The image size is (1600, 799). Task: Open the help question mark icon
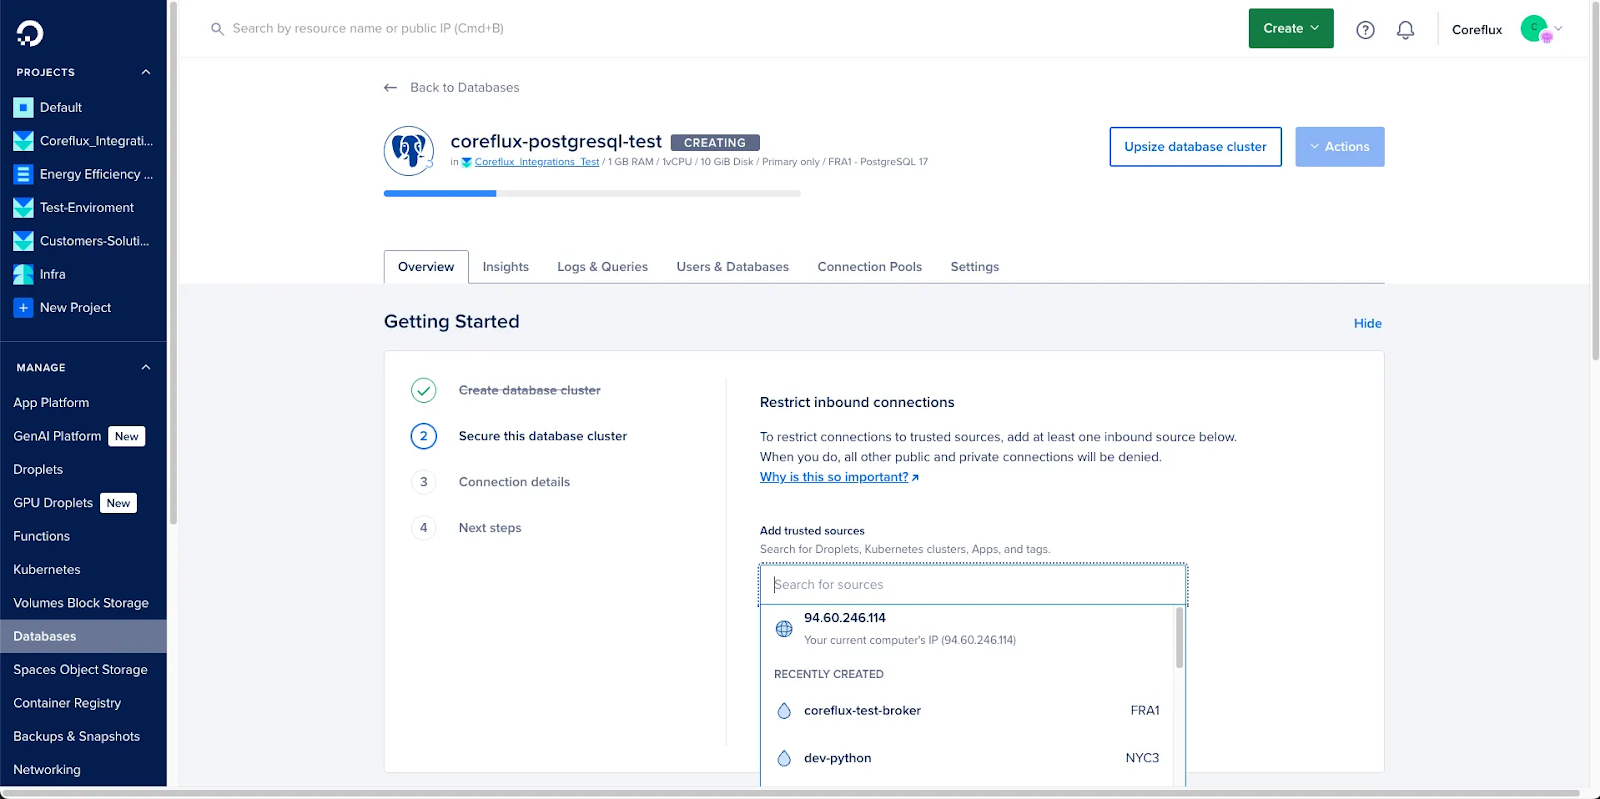pos(1365,30)
